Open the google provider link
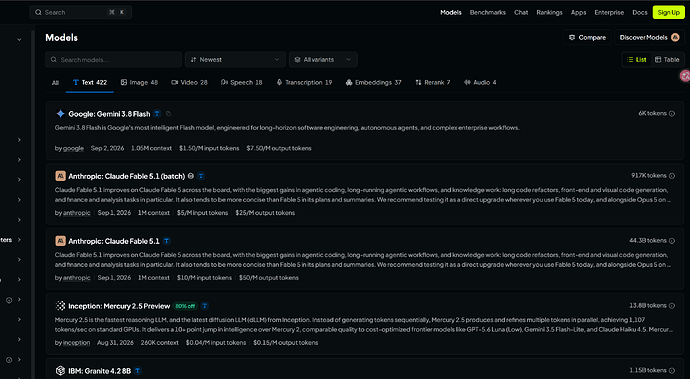 pos(73,148)
